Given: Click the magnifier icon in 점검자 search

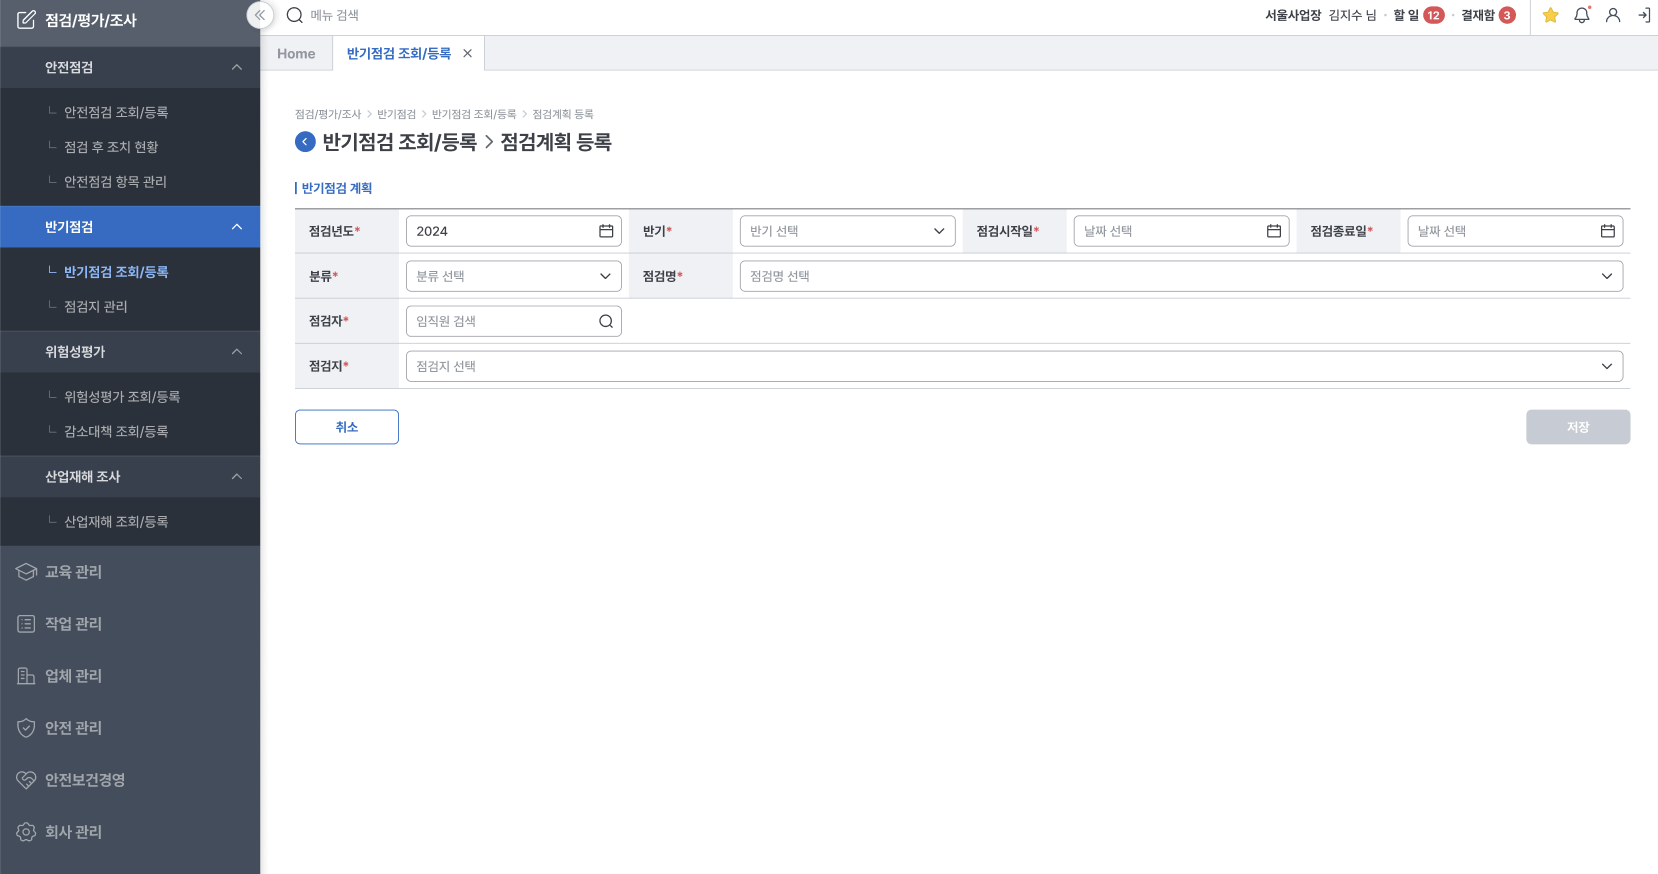Looking at the screenshot, I should pos(606,321).
